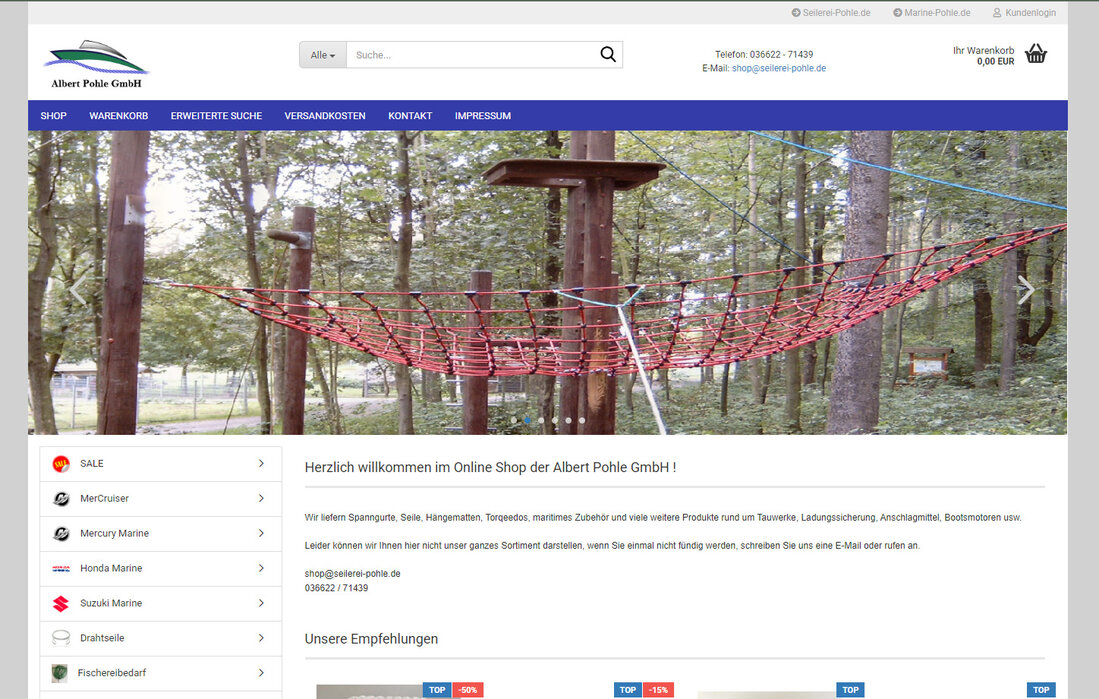Viewport: 1099px width, 699px height.
Task: Open the Versandkosten menu item
Action: pos(325,116)
